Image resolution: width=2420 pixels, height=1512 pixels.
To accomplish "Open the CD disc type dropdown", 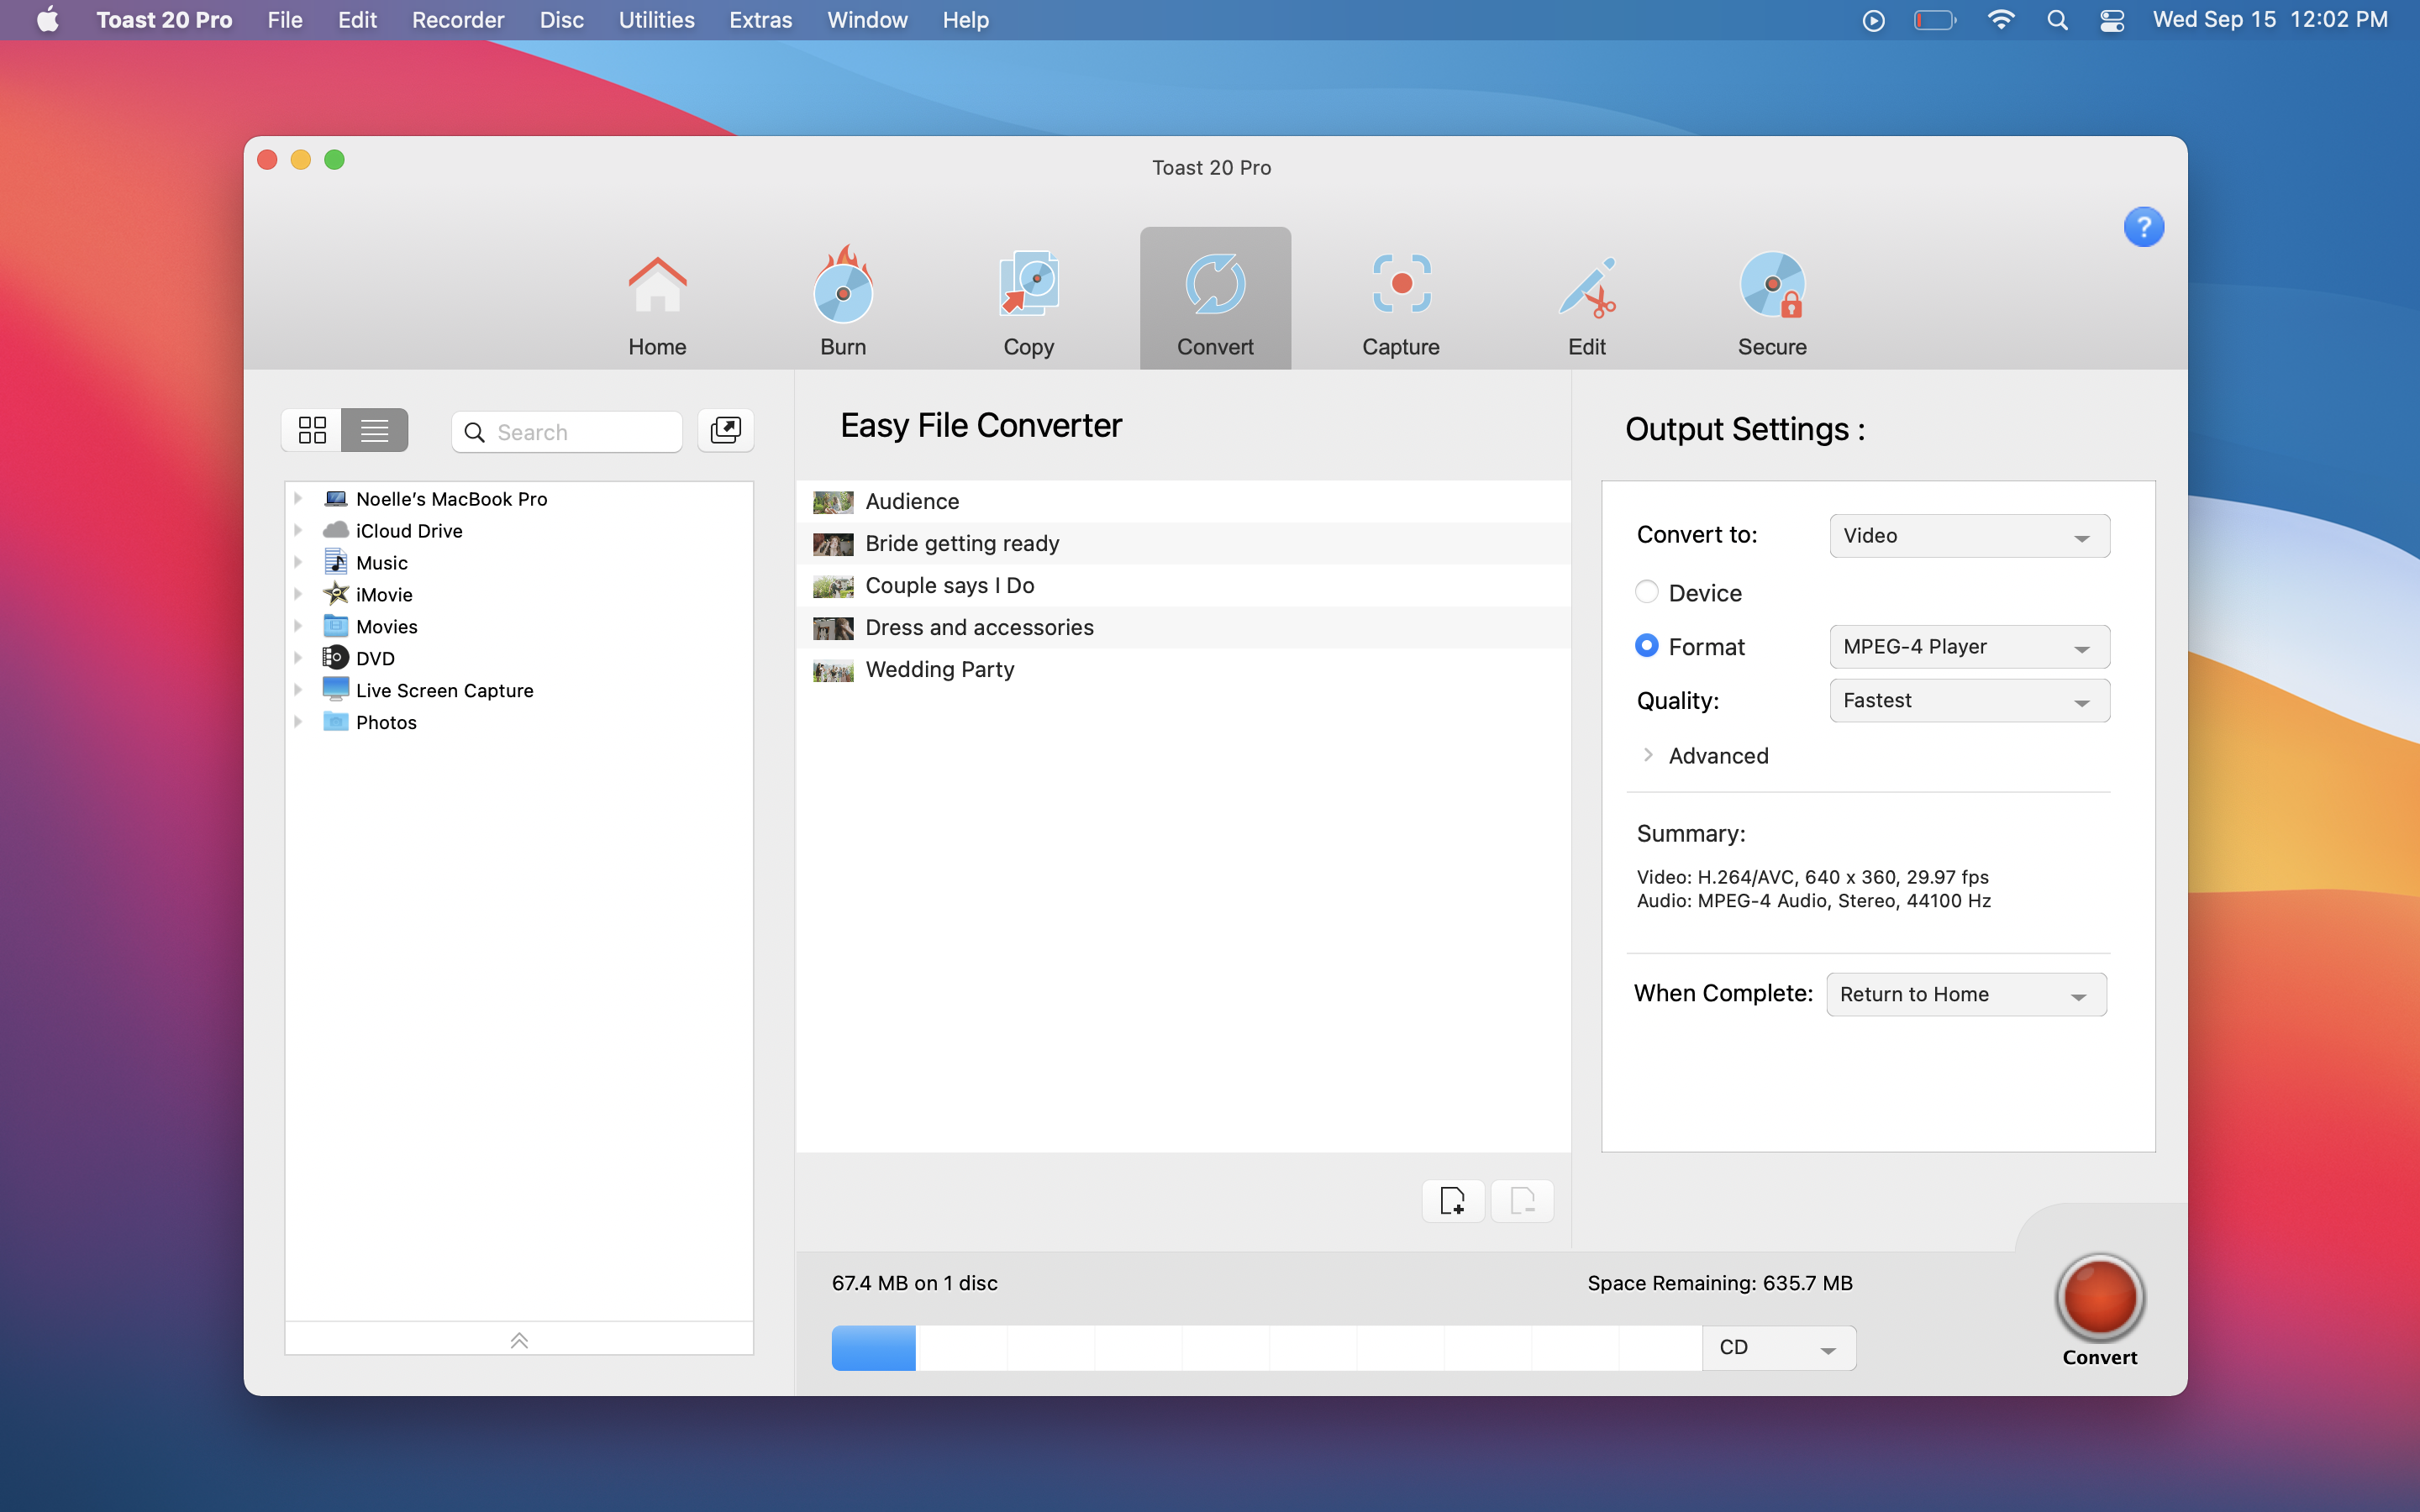I will pos(1779,1348).
